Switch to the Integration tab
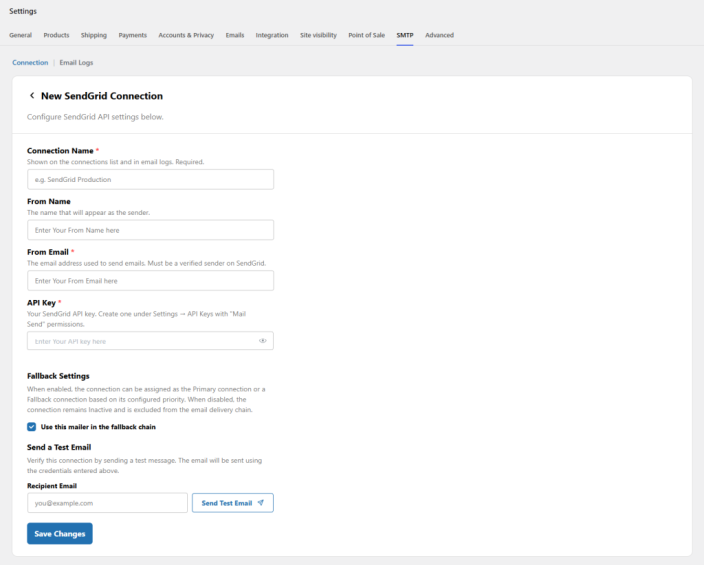704x565 pixels. (272, 35)
